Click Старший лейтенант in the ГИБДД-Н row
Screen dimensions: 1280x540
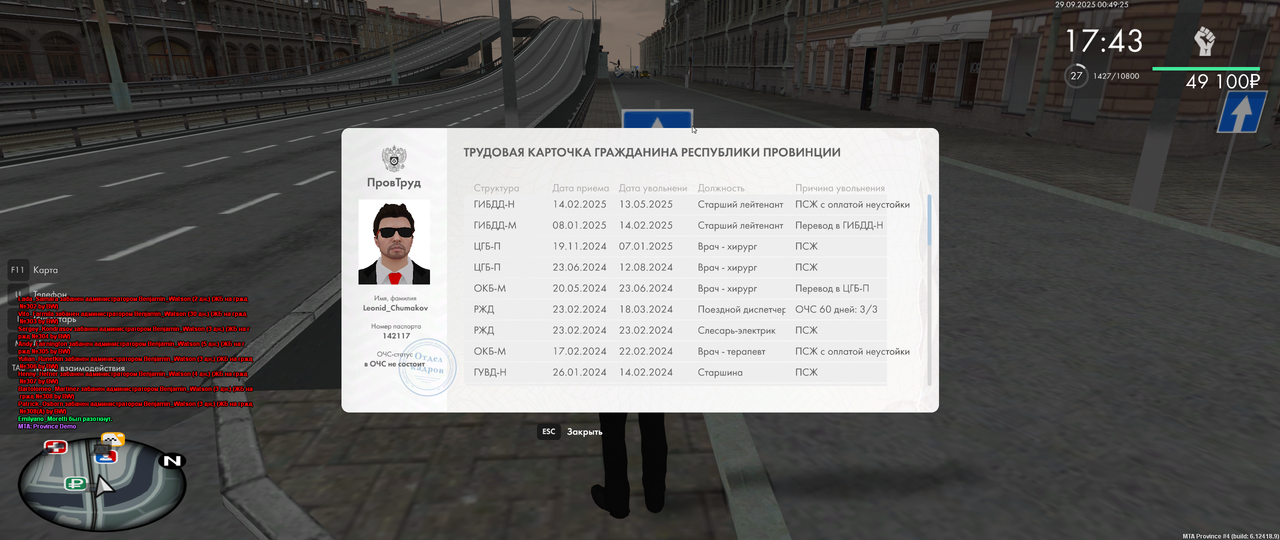pos(741,204)
